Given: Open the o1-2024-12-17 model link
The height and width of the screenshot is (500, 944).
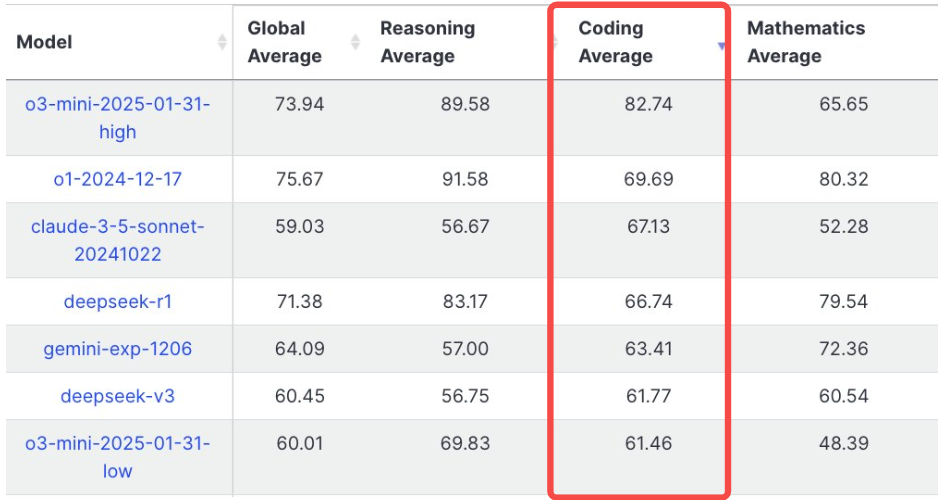Looking at the screenshot, I should [x=117, y=179].
